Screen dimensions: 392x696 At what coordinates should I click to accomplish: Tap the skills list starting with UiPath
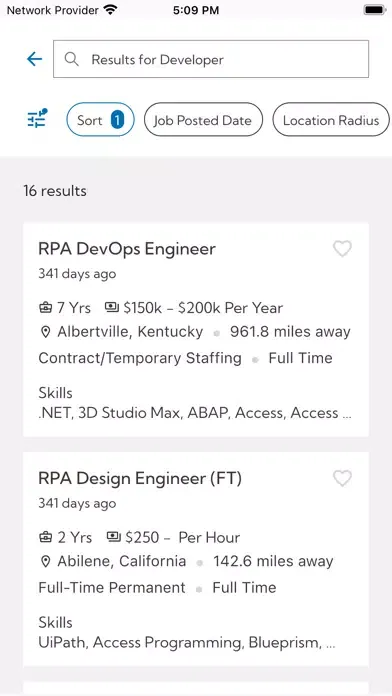187,642
